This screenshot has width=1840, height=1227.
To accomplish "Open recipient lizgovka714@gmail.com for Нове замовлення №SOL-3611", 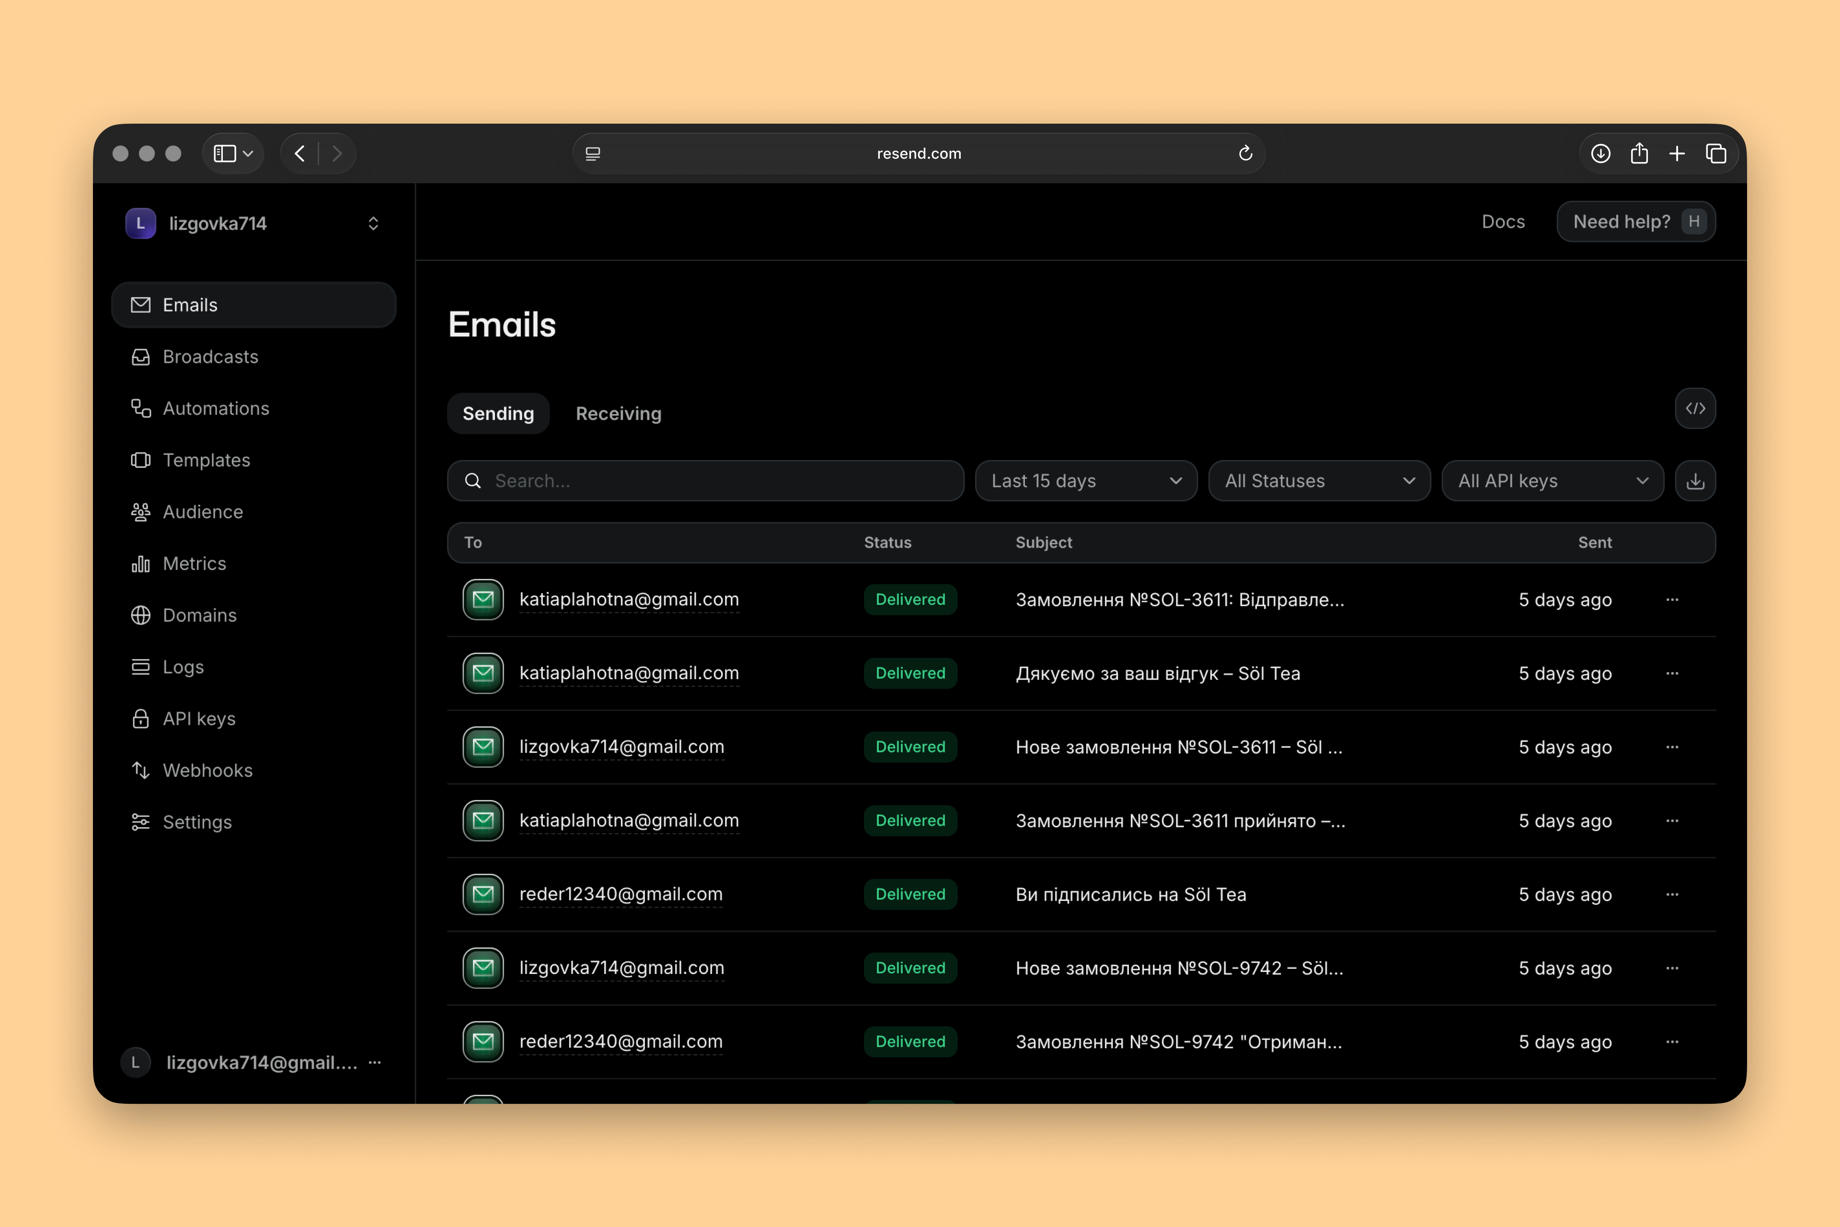I will click(622, 747).
